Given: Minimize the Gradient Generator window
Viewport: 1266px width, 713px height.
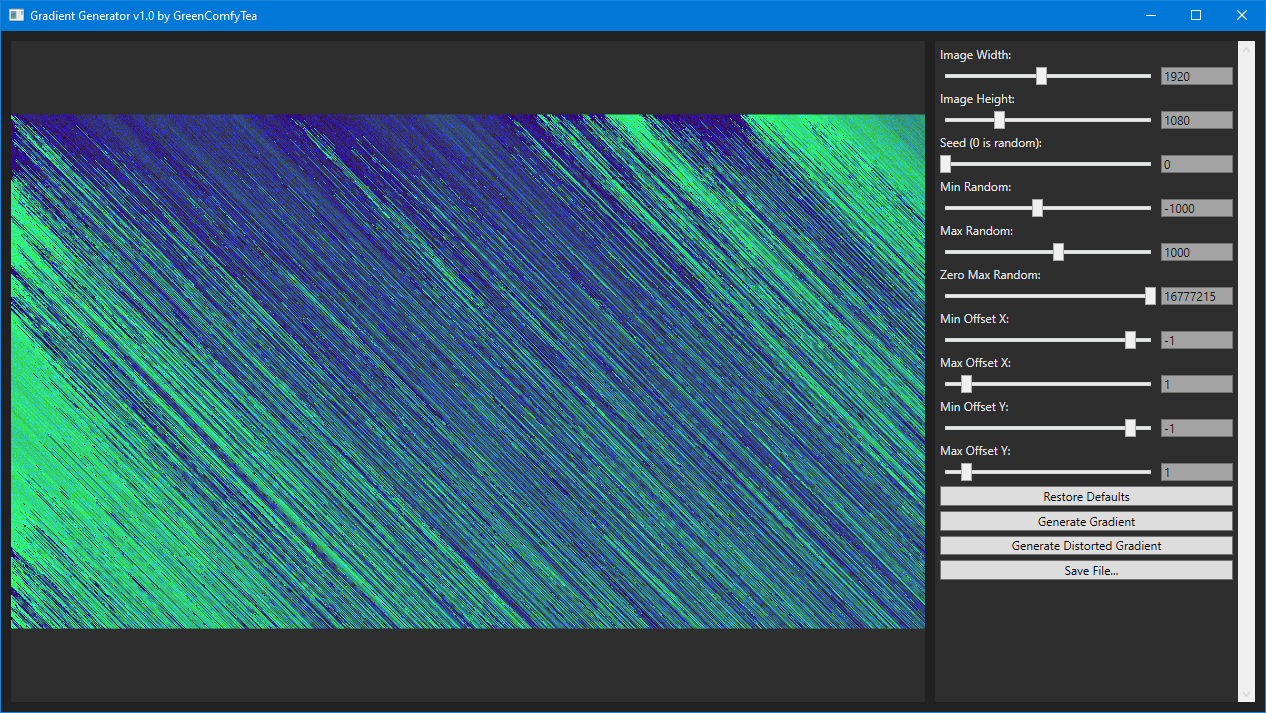Looking at the screenshot, I should point(1150,15).
